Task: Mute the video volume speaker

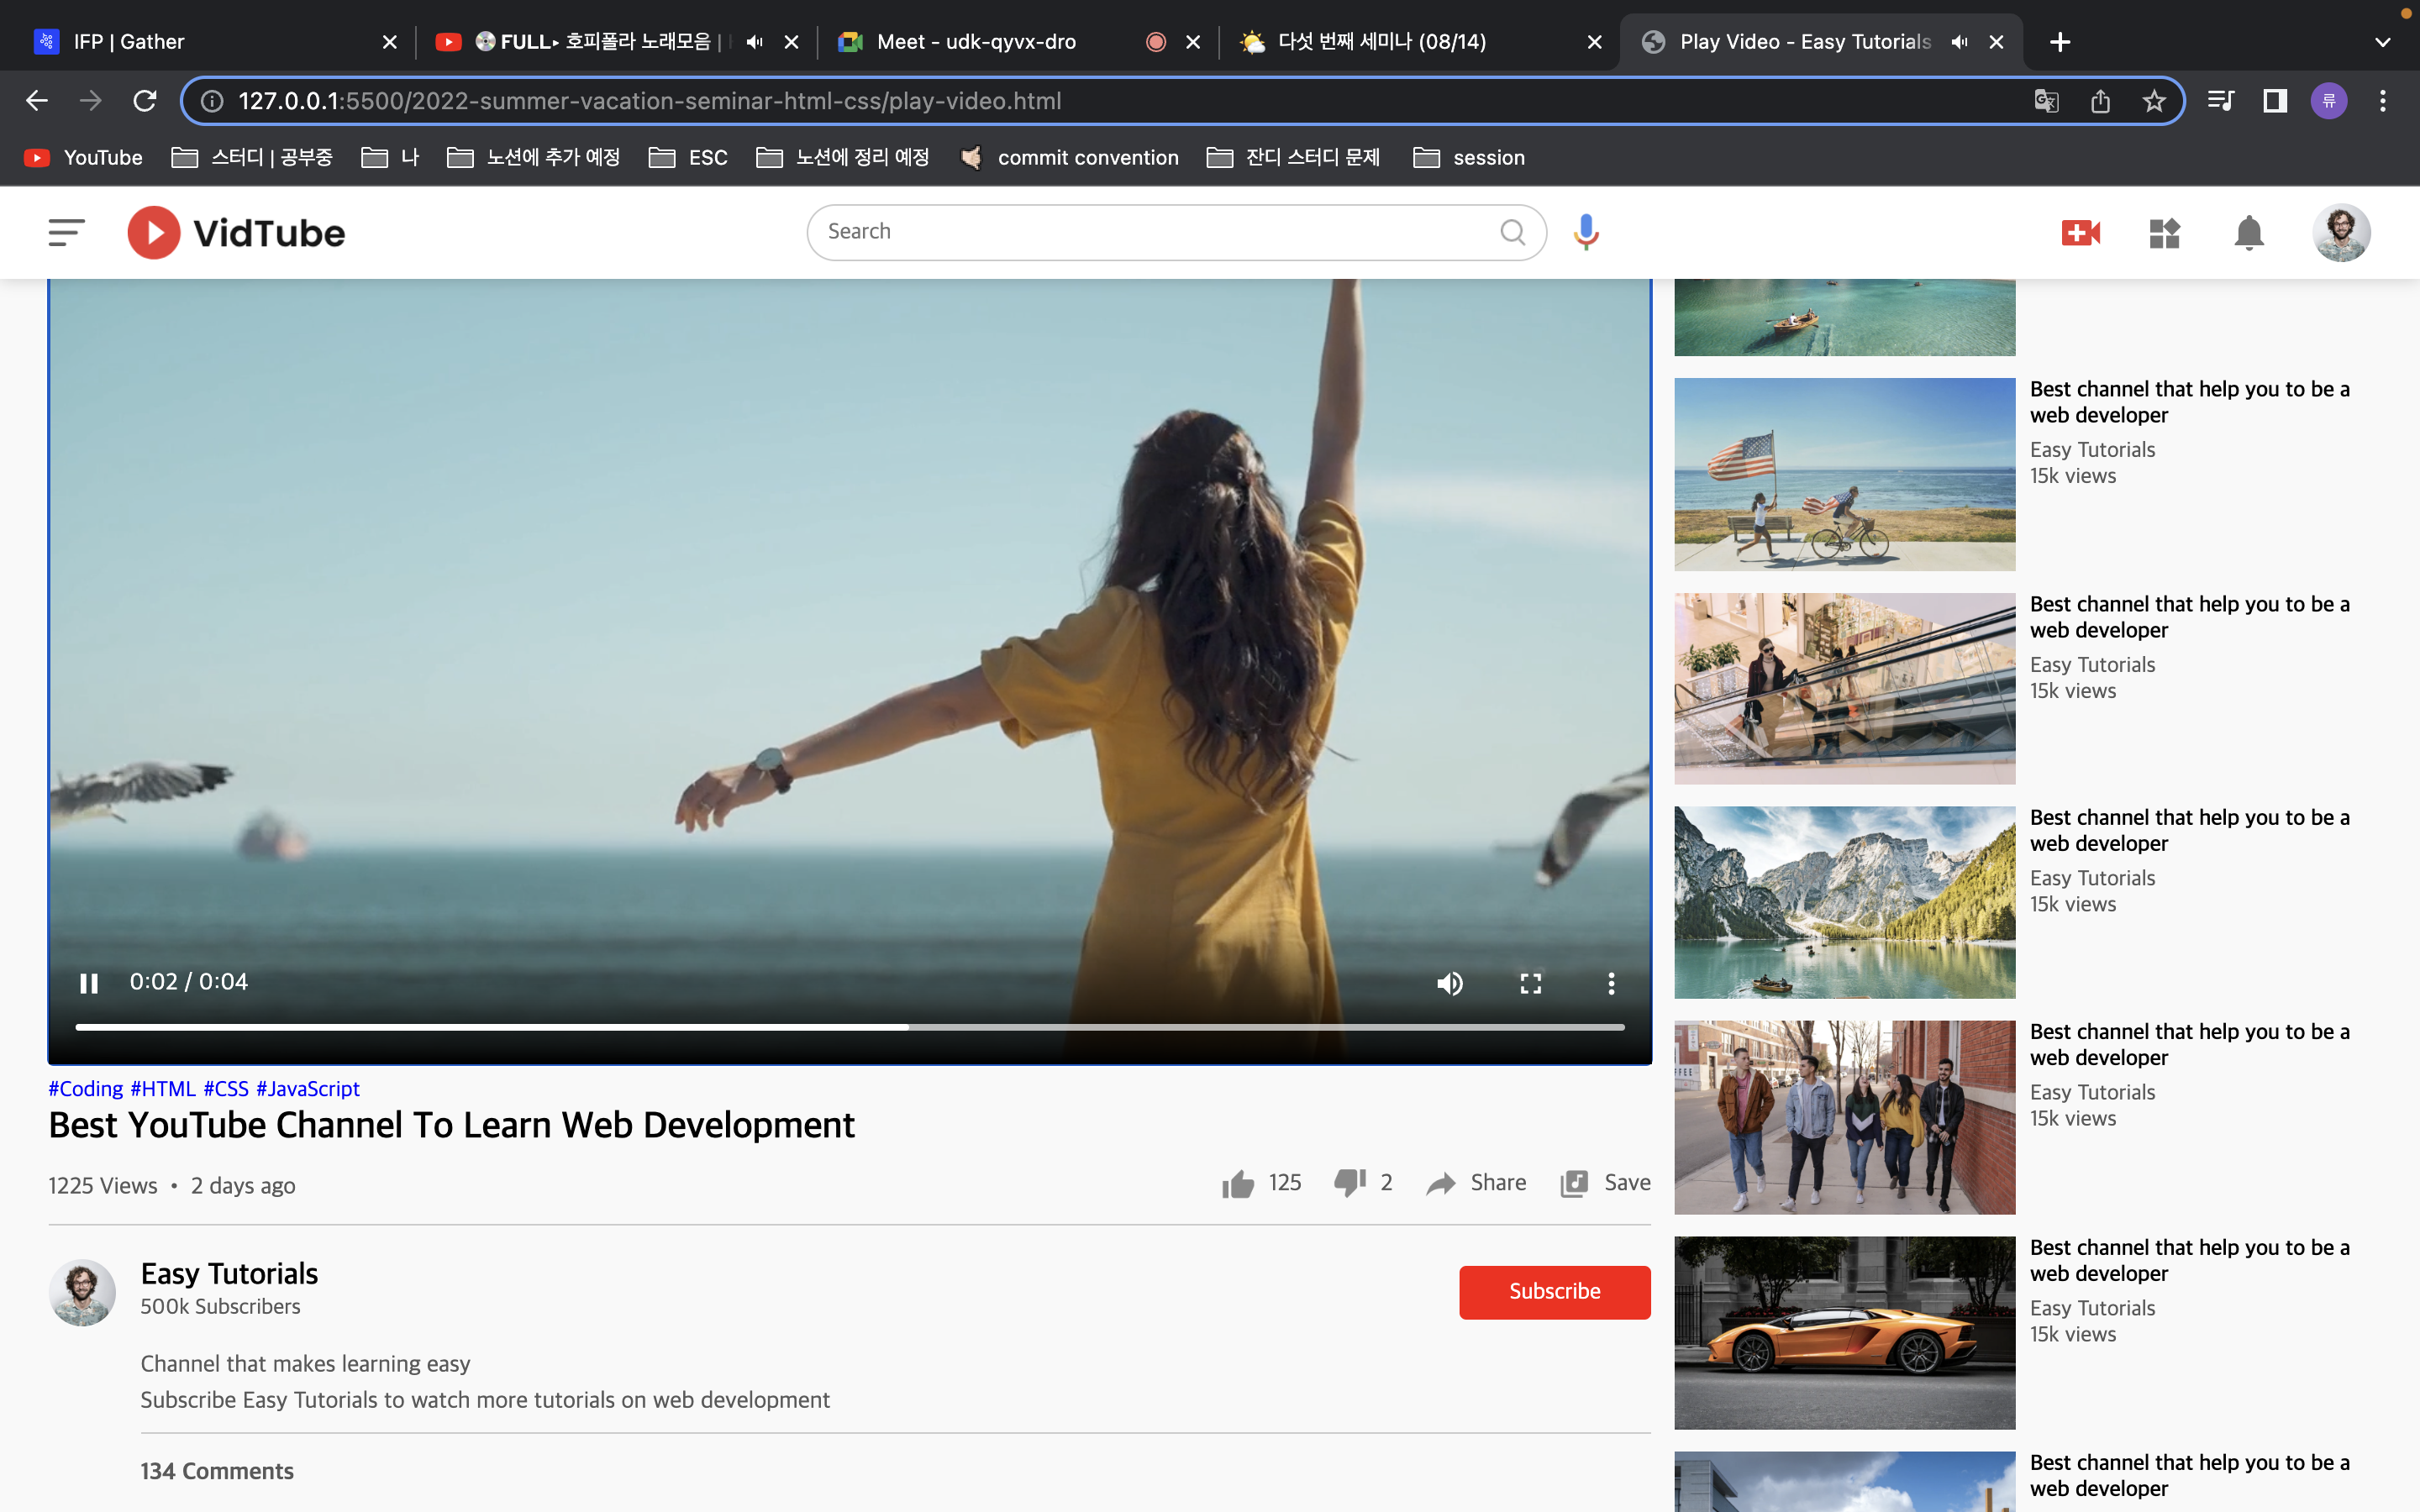Action: [x=1449, y=983]
